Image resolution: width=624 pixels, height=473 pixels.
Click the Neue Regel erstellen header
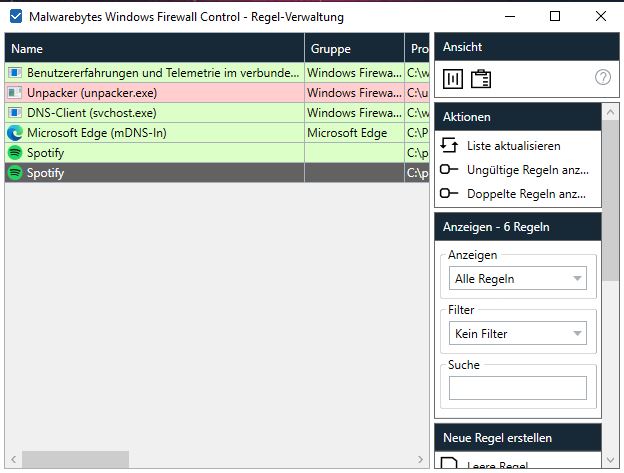point(518,438)
